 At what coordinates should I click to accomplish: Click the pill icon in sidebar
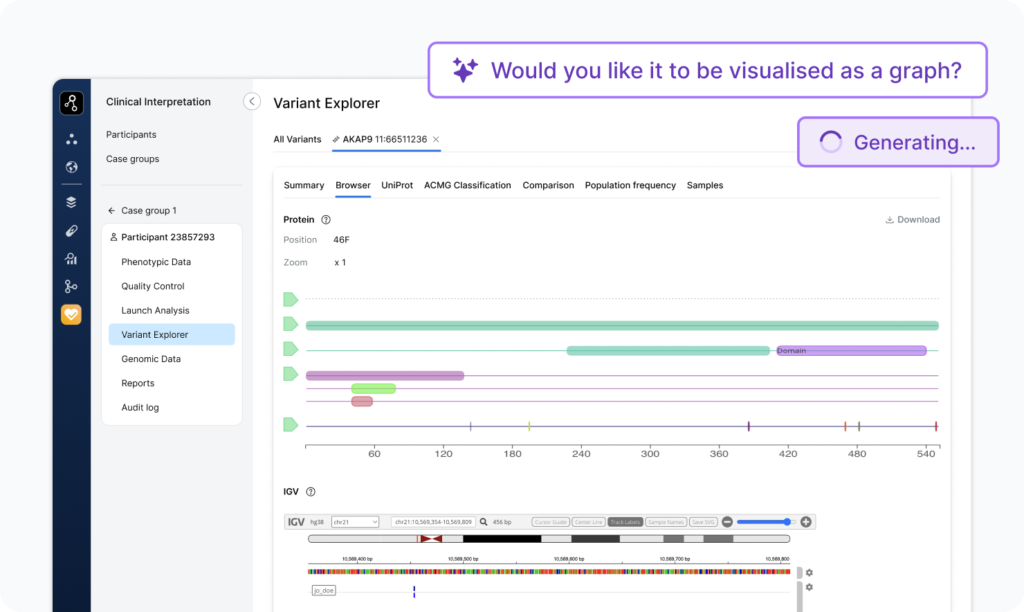point(71,231)
